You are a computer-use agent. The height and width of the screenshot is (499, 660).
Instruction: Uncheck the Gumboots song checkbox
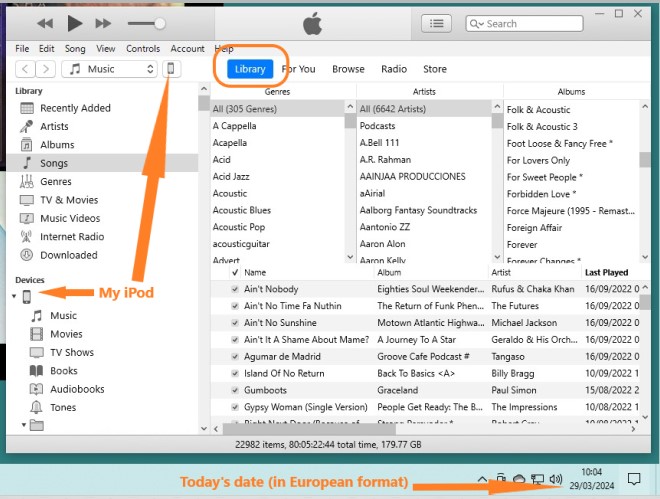[235, 390]
